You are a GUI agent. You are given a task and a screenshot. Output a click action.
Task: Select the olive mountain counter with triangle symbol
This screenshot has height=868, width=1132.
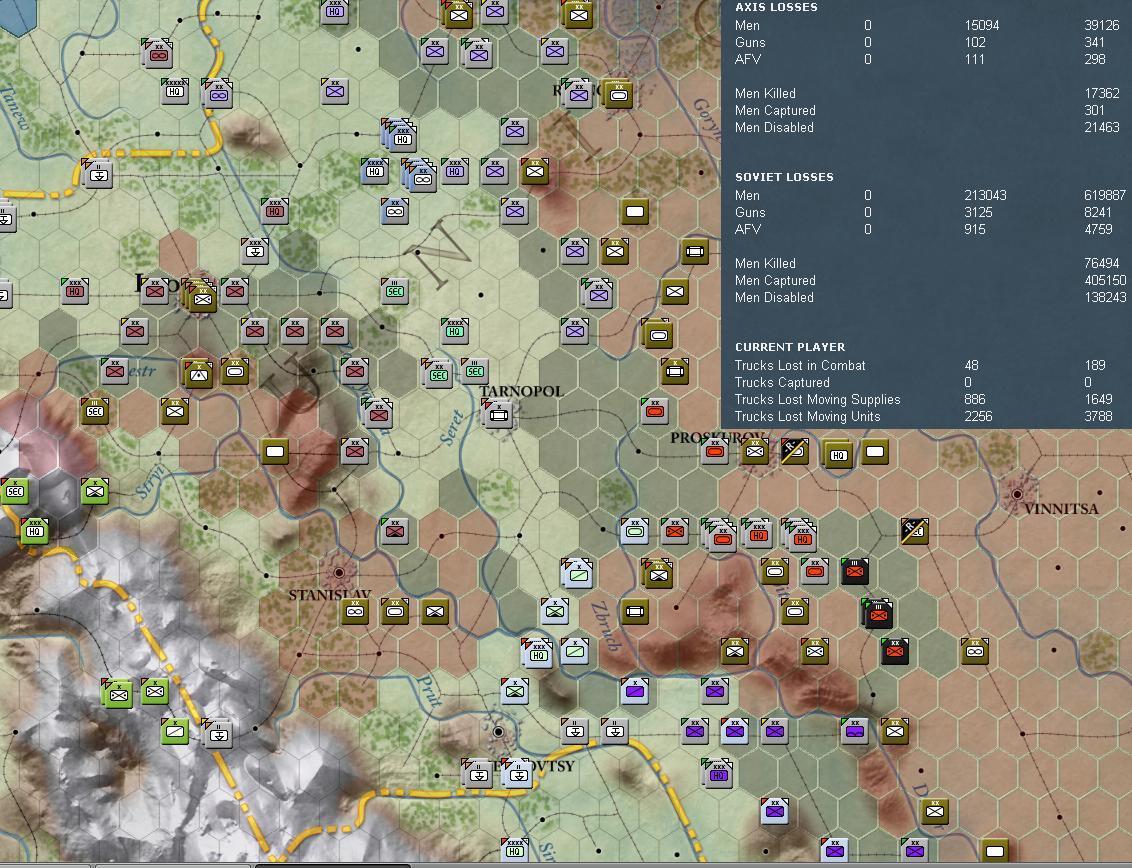pos(197,373)
